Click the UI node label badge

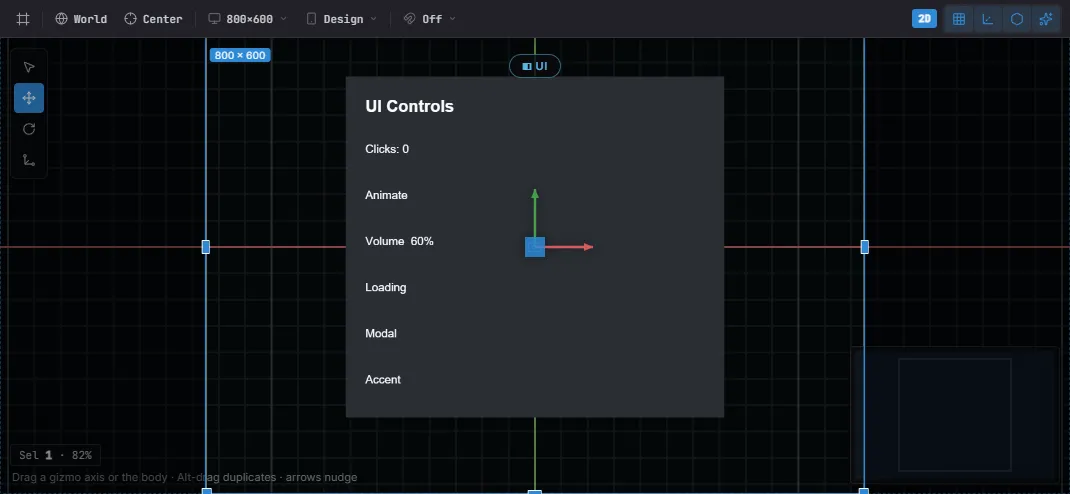(535, 66)
